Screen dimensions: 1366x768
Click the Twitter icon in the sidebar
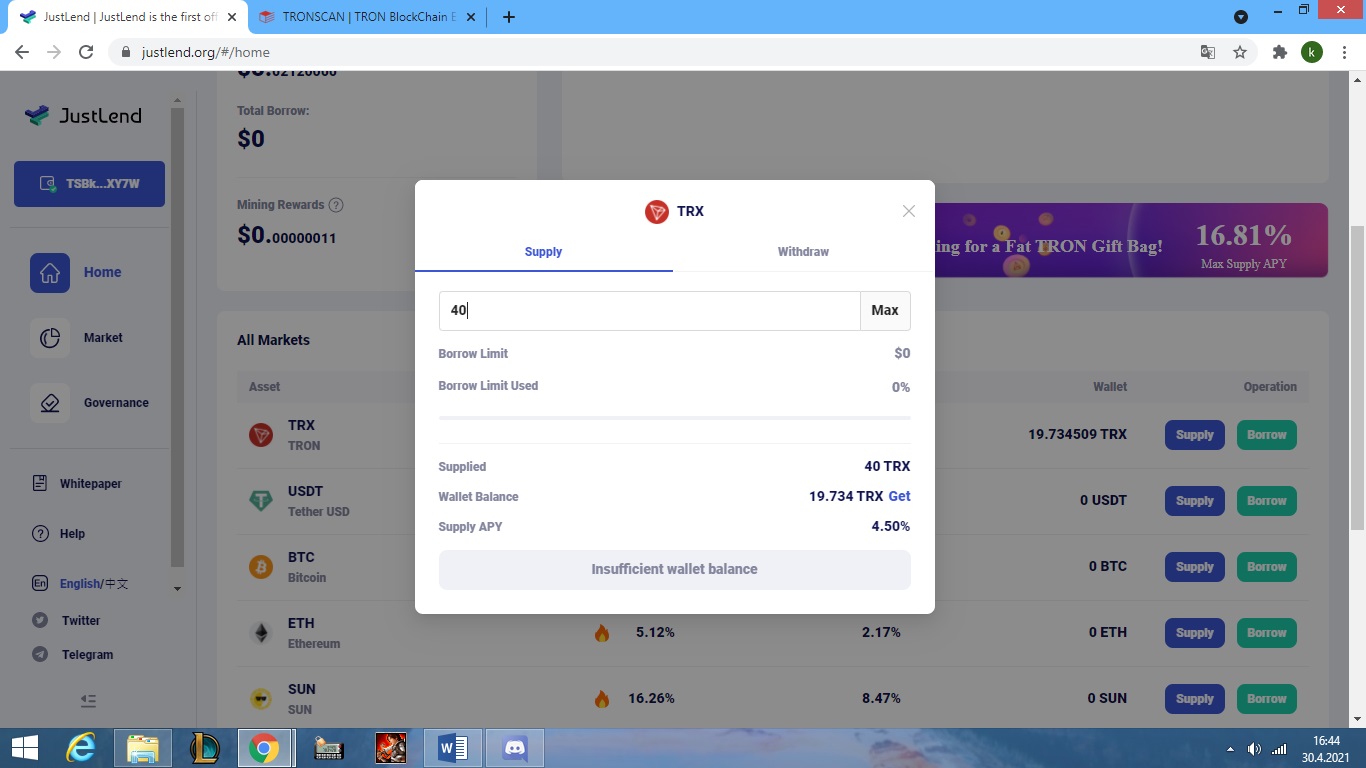[40, 620]
